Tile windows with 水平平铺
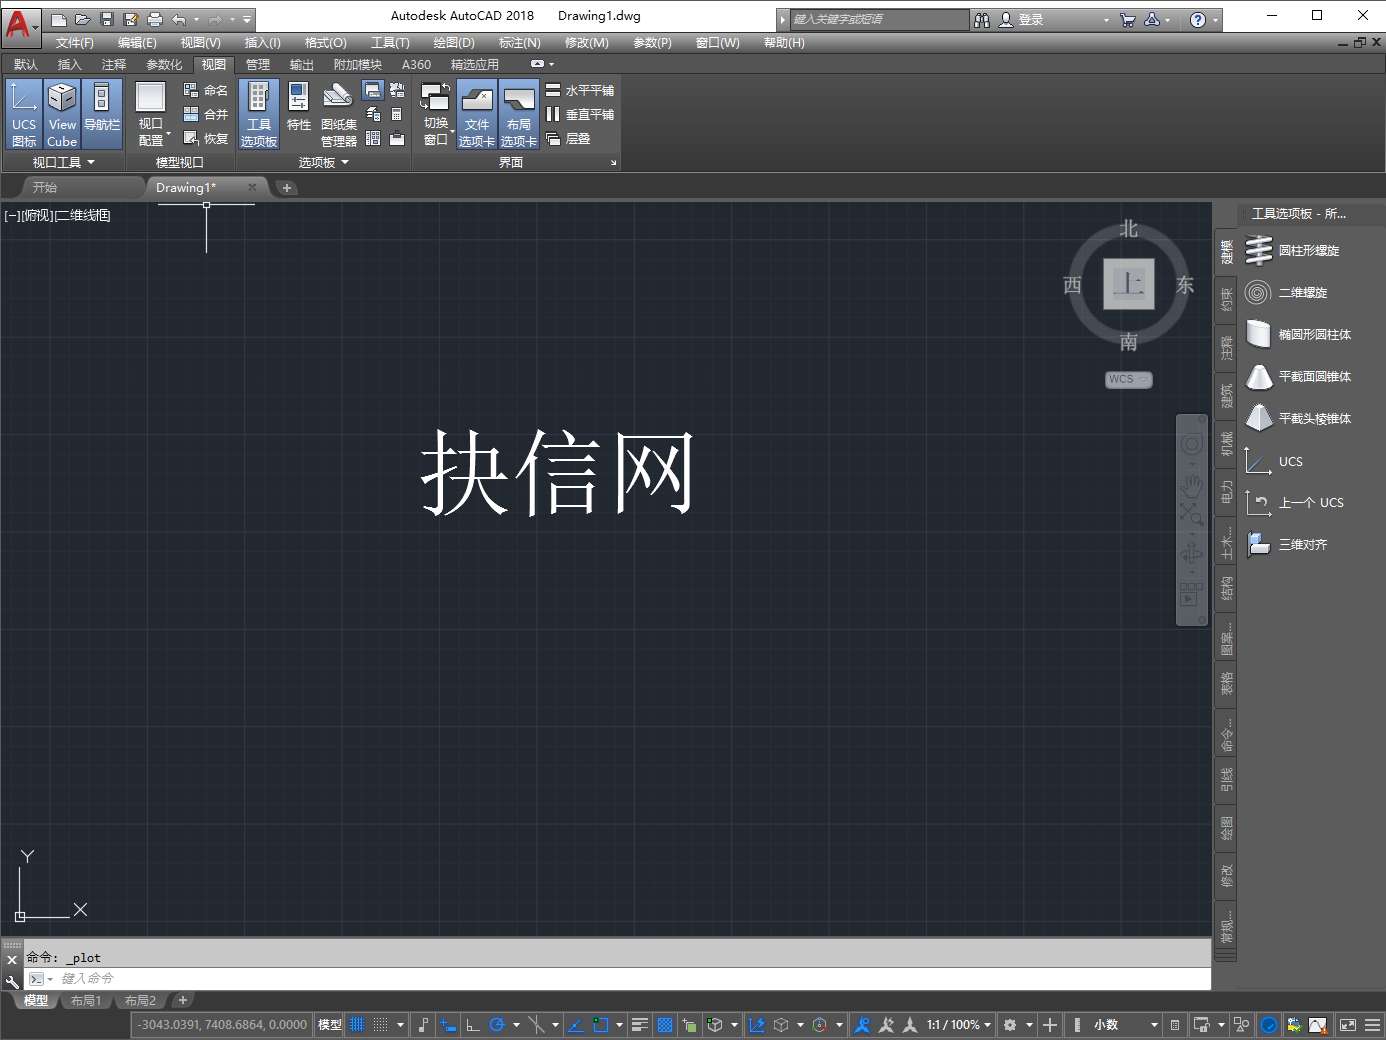Viewport: 1386px width, 1040px height. pyautogui.click(x=580, y=90)
